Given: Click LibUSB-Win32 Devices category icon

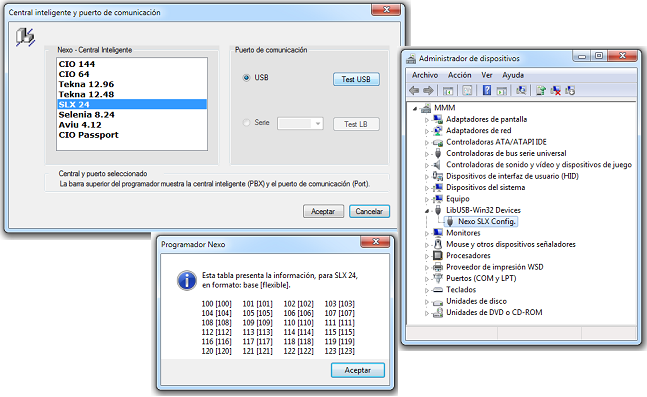Looking at the screenshot, I should coord(438,210).
